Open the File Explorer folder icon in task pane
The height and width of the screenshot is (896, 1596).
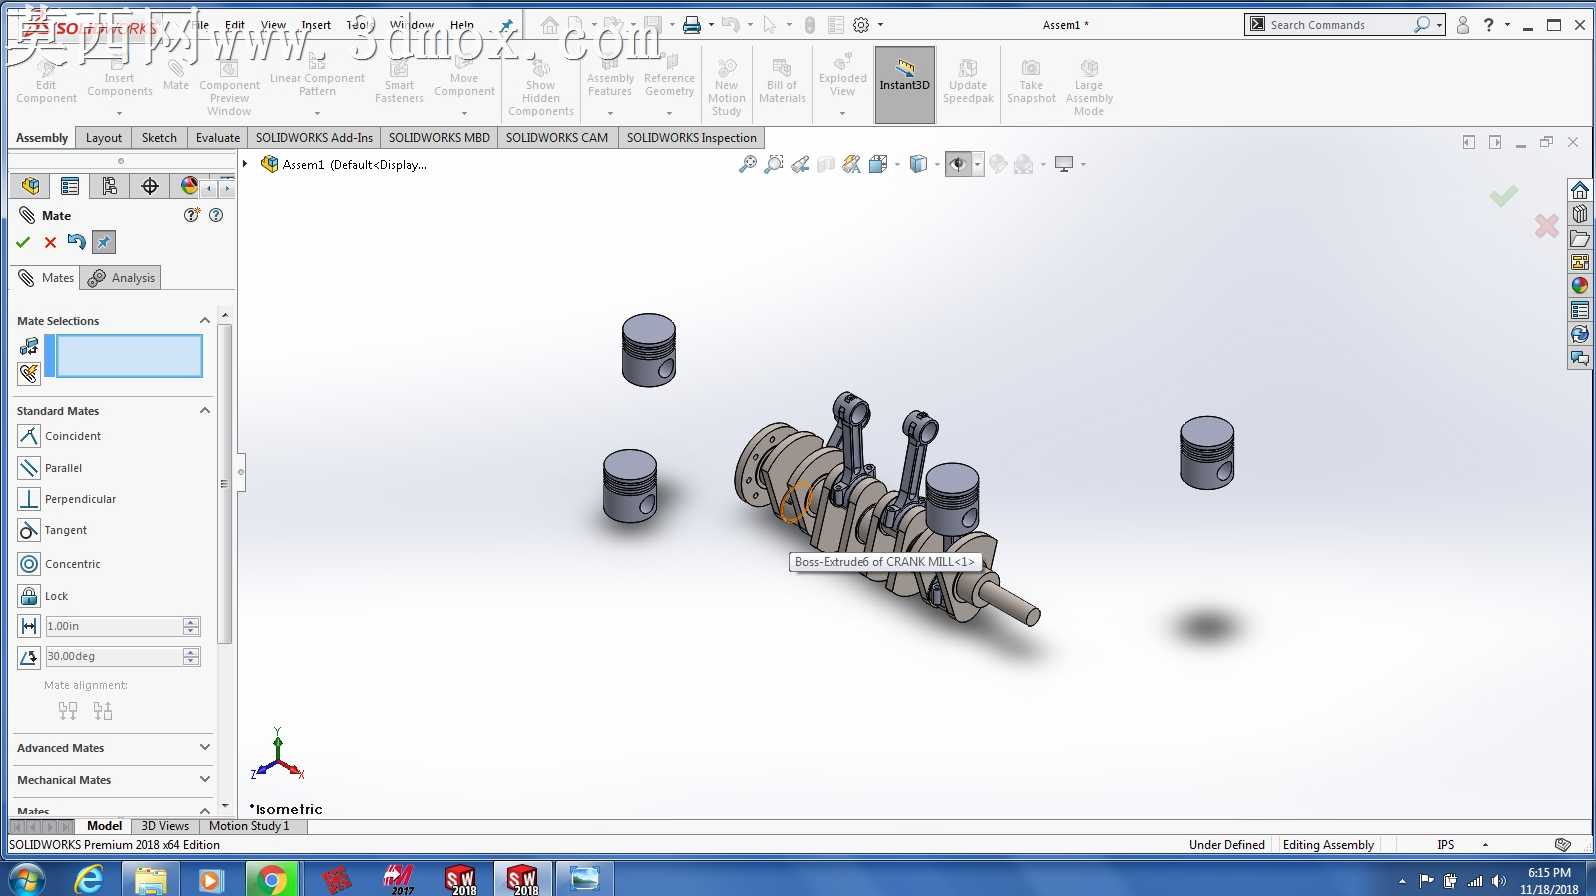[1580, 238]
